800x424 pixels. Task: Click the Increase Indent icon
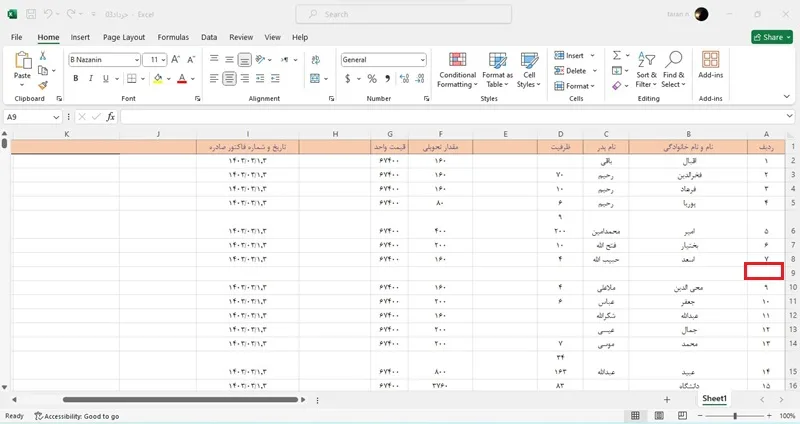276,78
